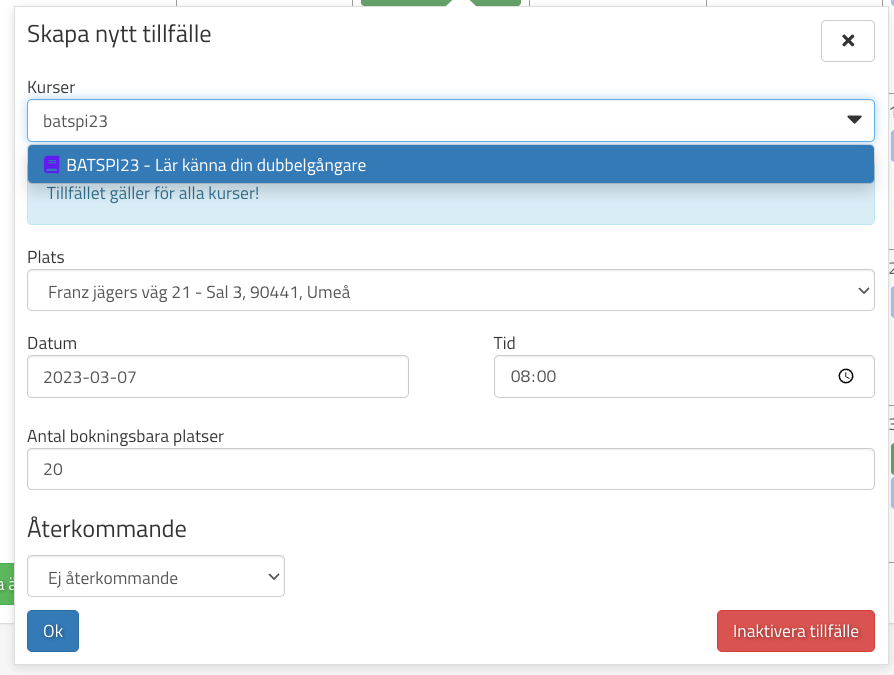The image size is (894, 675).
Task: Click the Återkommande section heading
Action: tap(107, 529)
